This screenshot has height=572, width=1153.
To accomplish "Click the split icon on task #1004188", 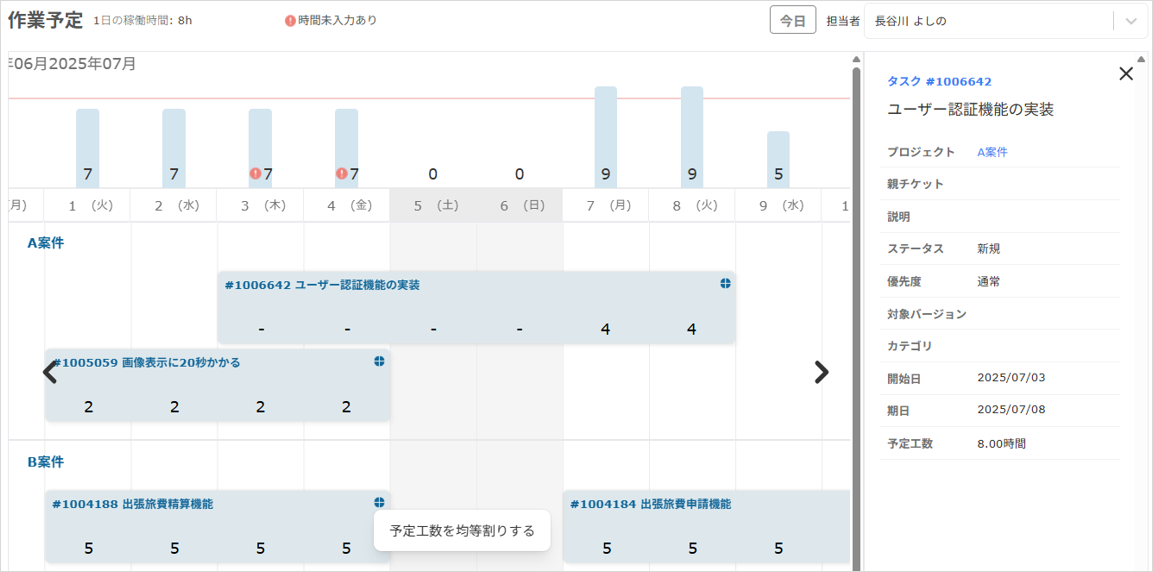I will click(379, 503).
